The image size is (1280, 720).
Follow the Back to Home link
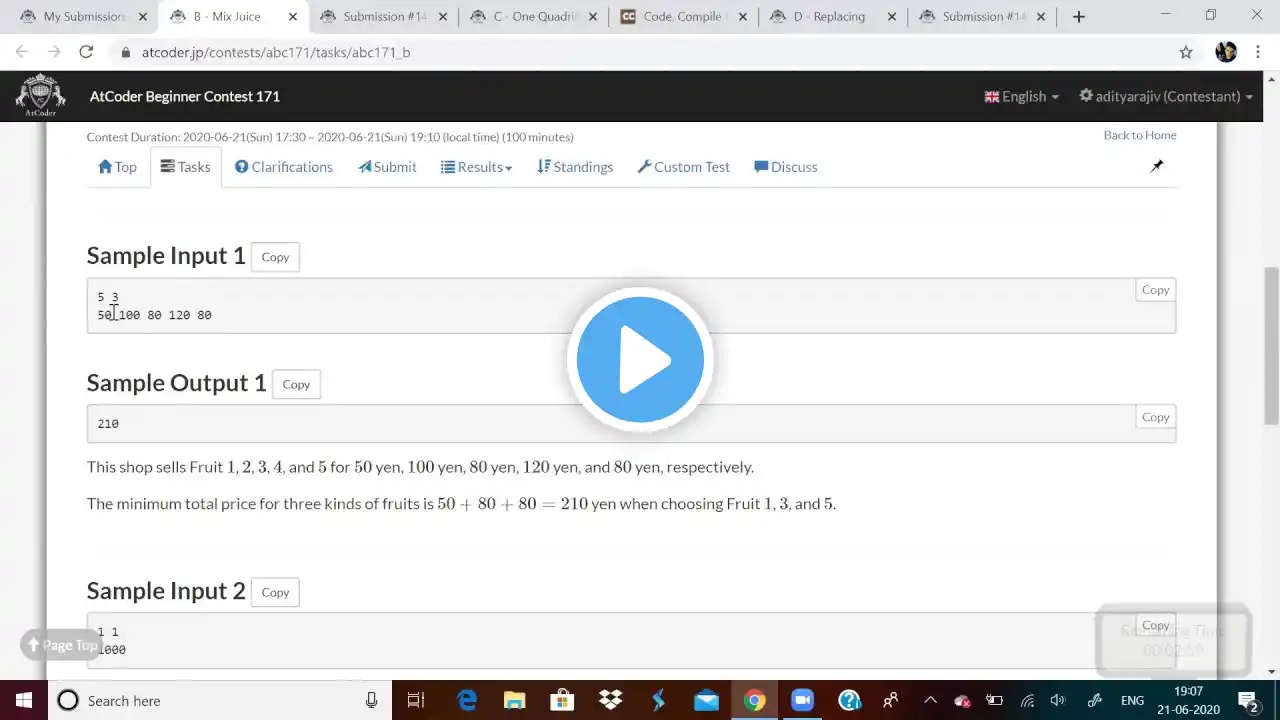(x=1140, y=135)
